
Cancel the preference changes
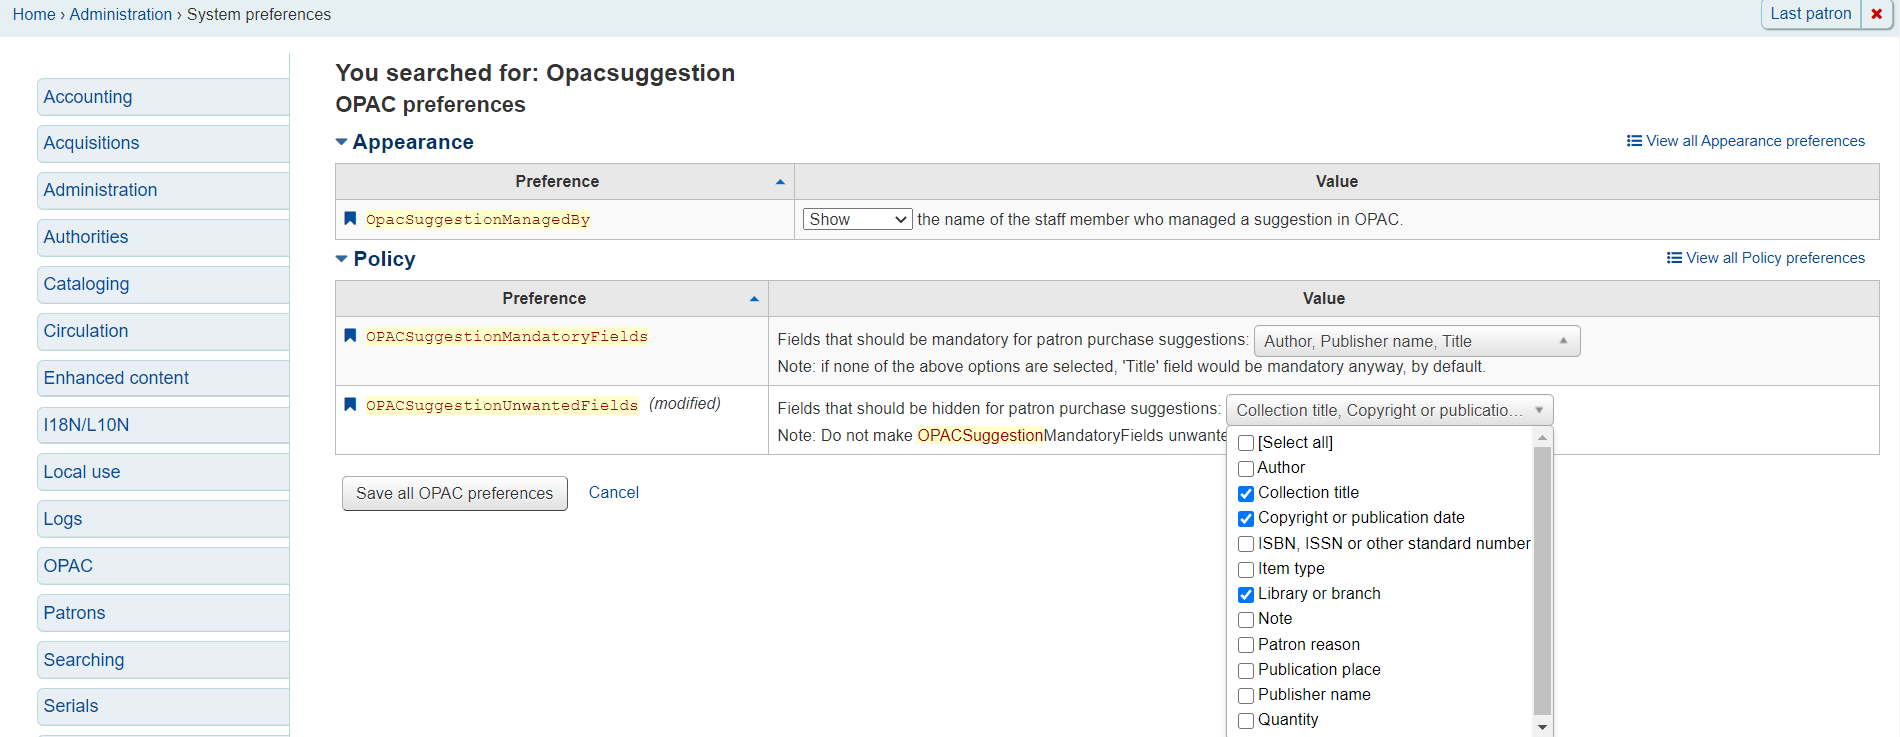(614, 492)
